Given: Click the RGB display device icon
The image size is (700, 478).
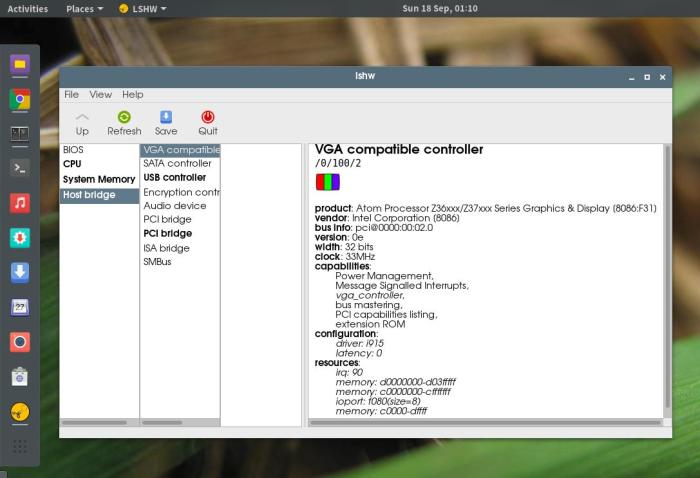Looking at the screenshot, I should 328,182.
